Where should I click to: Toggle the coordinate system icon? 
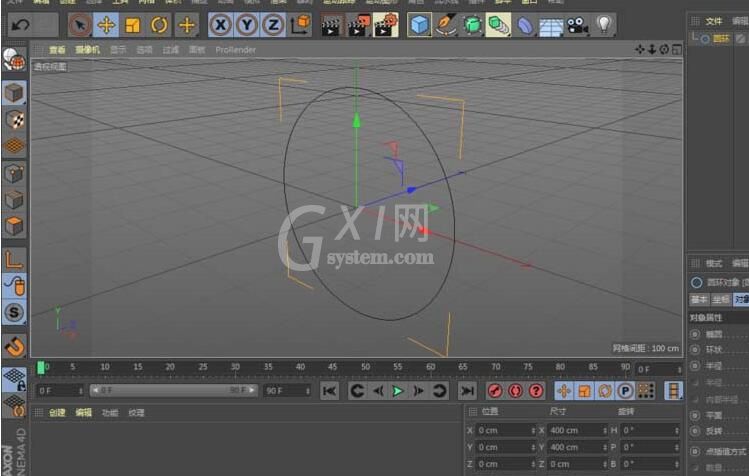(x=300, y=25)
